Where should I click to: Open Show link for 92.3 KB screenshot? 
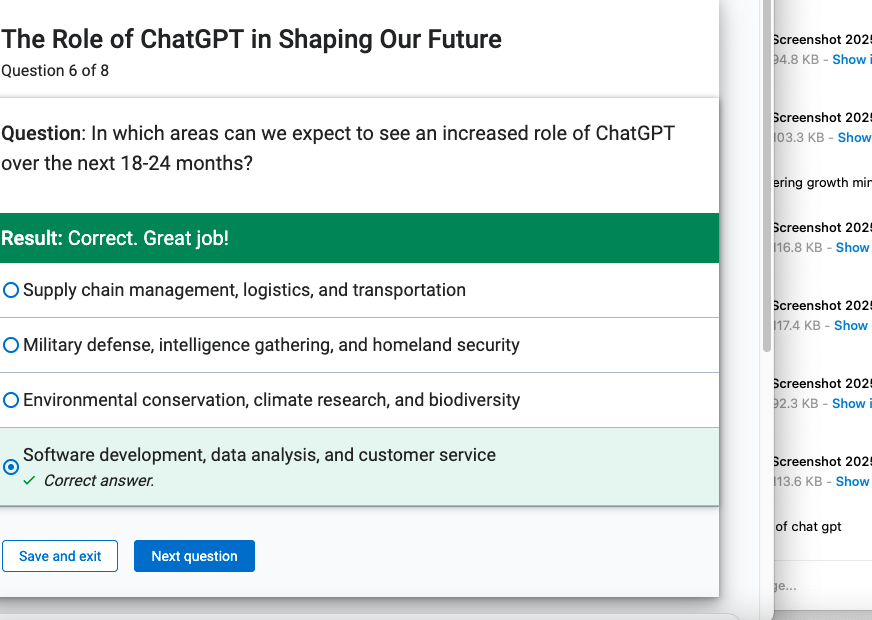tap(851, 403)
